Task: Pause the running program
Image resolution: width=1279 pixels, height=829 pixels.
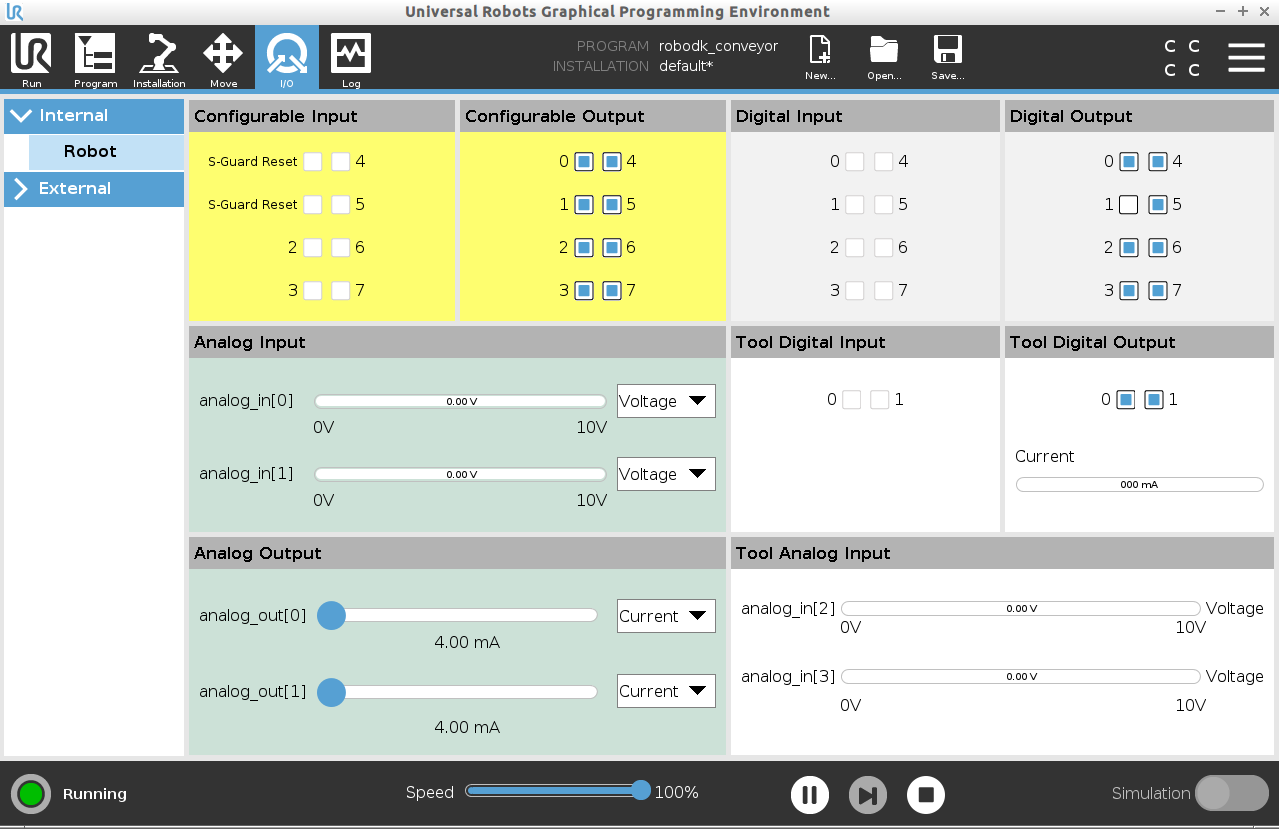Action: (x=810, y=795)
